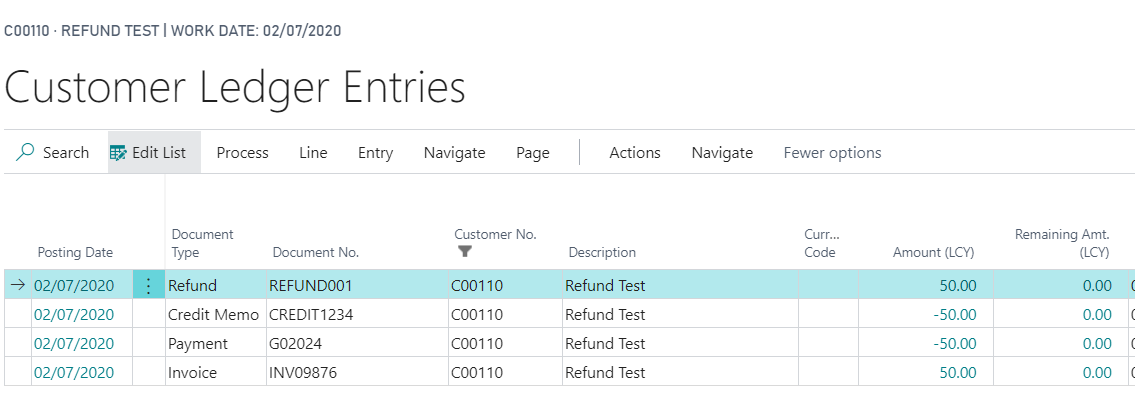Click the empty currency code cell of Refund row
This screenshot has height=408, width=1135.
[x=828, y=285]
